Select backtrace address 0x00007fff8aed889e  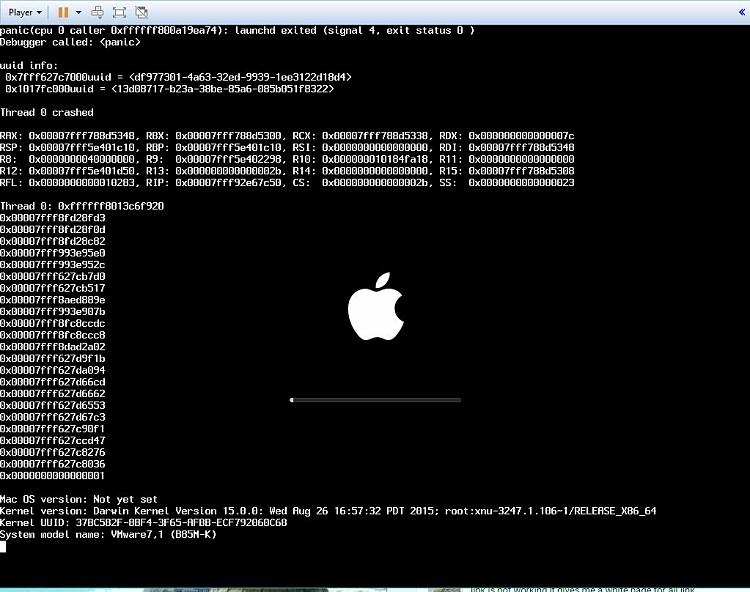point(53,300)
